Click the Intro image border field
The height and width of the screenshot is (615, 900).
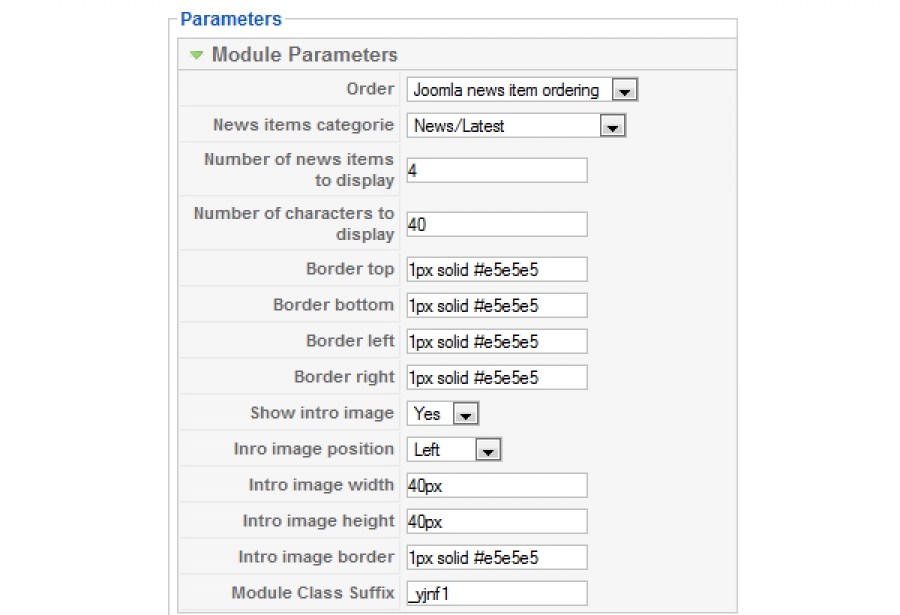click(x=496, y=557)
